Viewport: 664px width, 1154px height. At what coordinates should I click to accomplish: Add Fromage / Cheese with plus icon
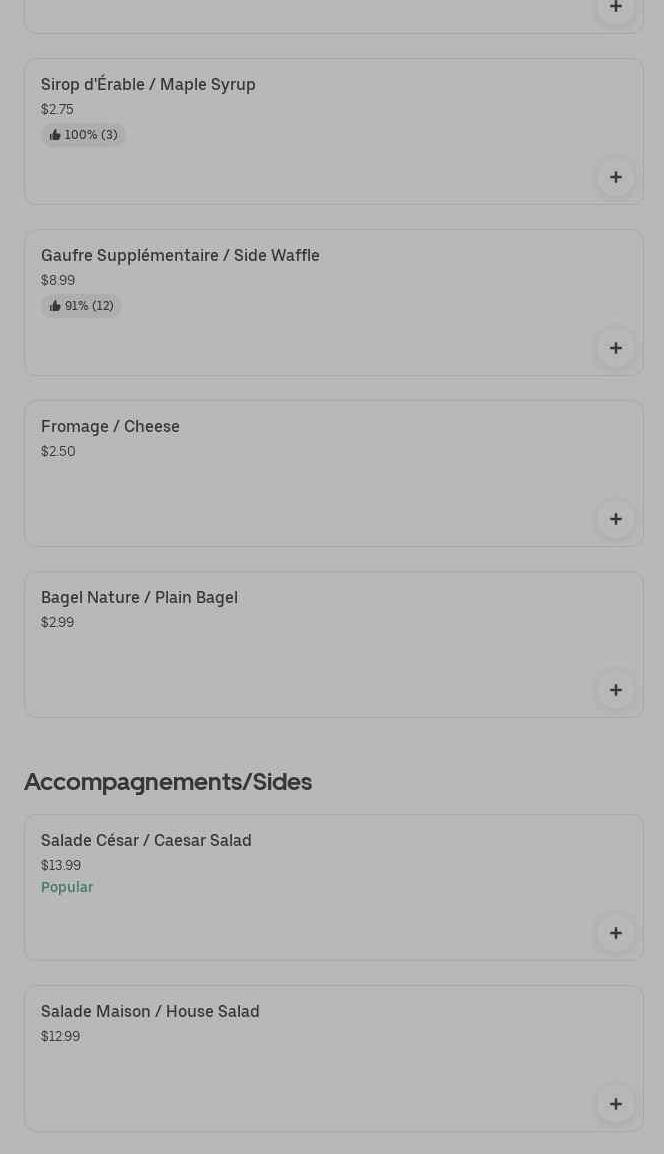[616, 520]
